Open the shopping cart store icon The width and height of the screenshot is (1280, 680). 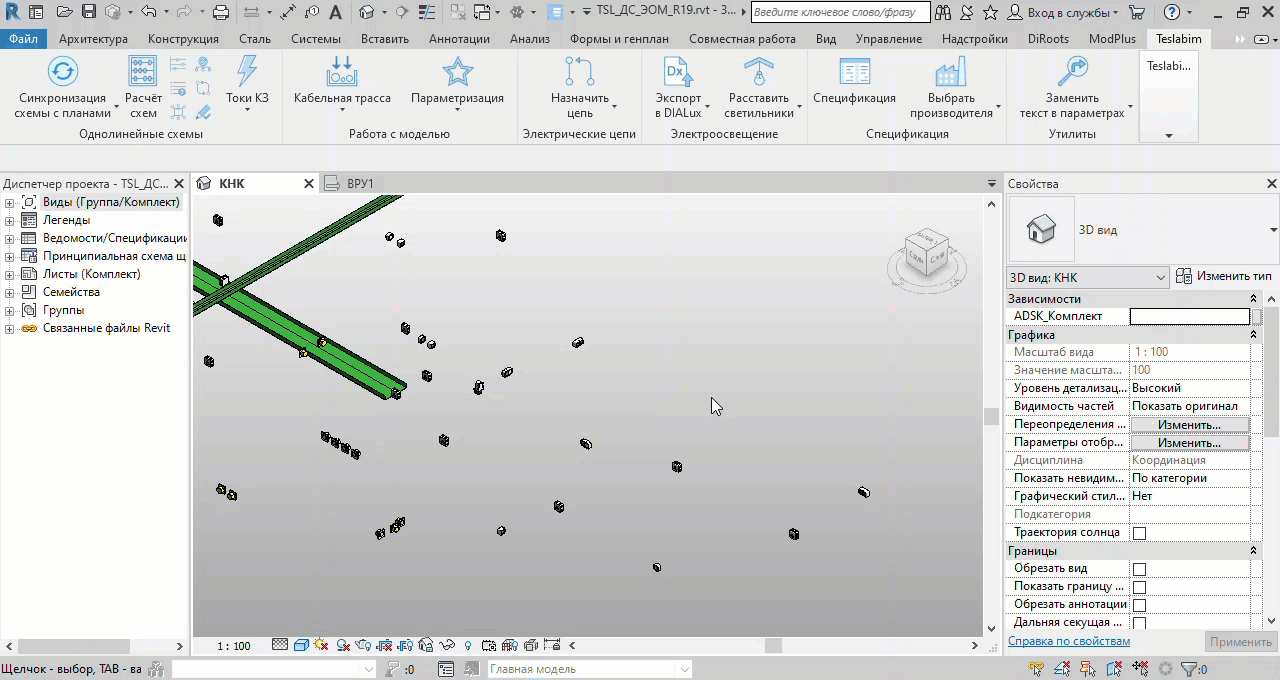click(x=1136, y=13)
